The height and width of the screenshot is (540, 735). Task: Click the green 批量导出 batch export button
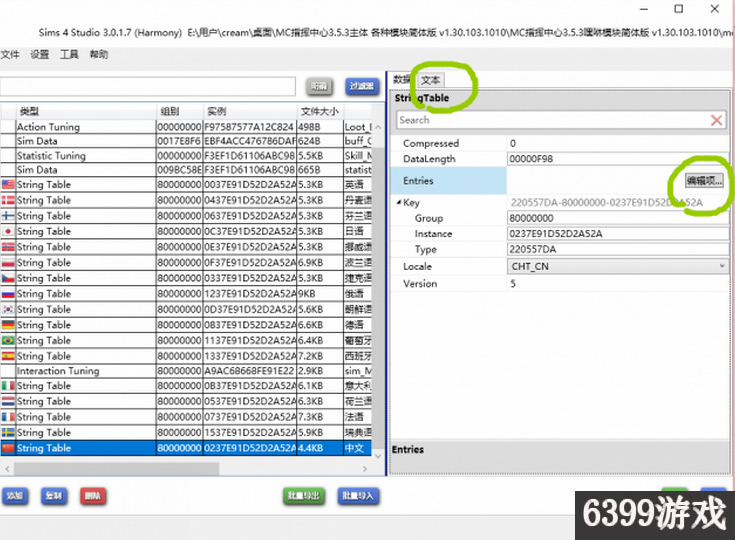[x=304, y=496]
